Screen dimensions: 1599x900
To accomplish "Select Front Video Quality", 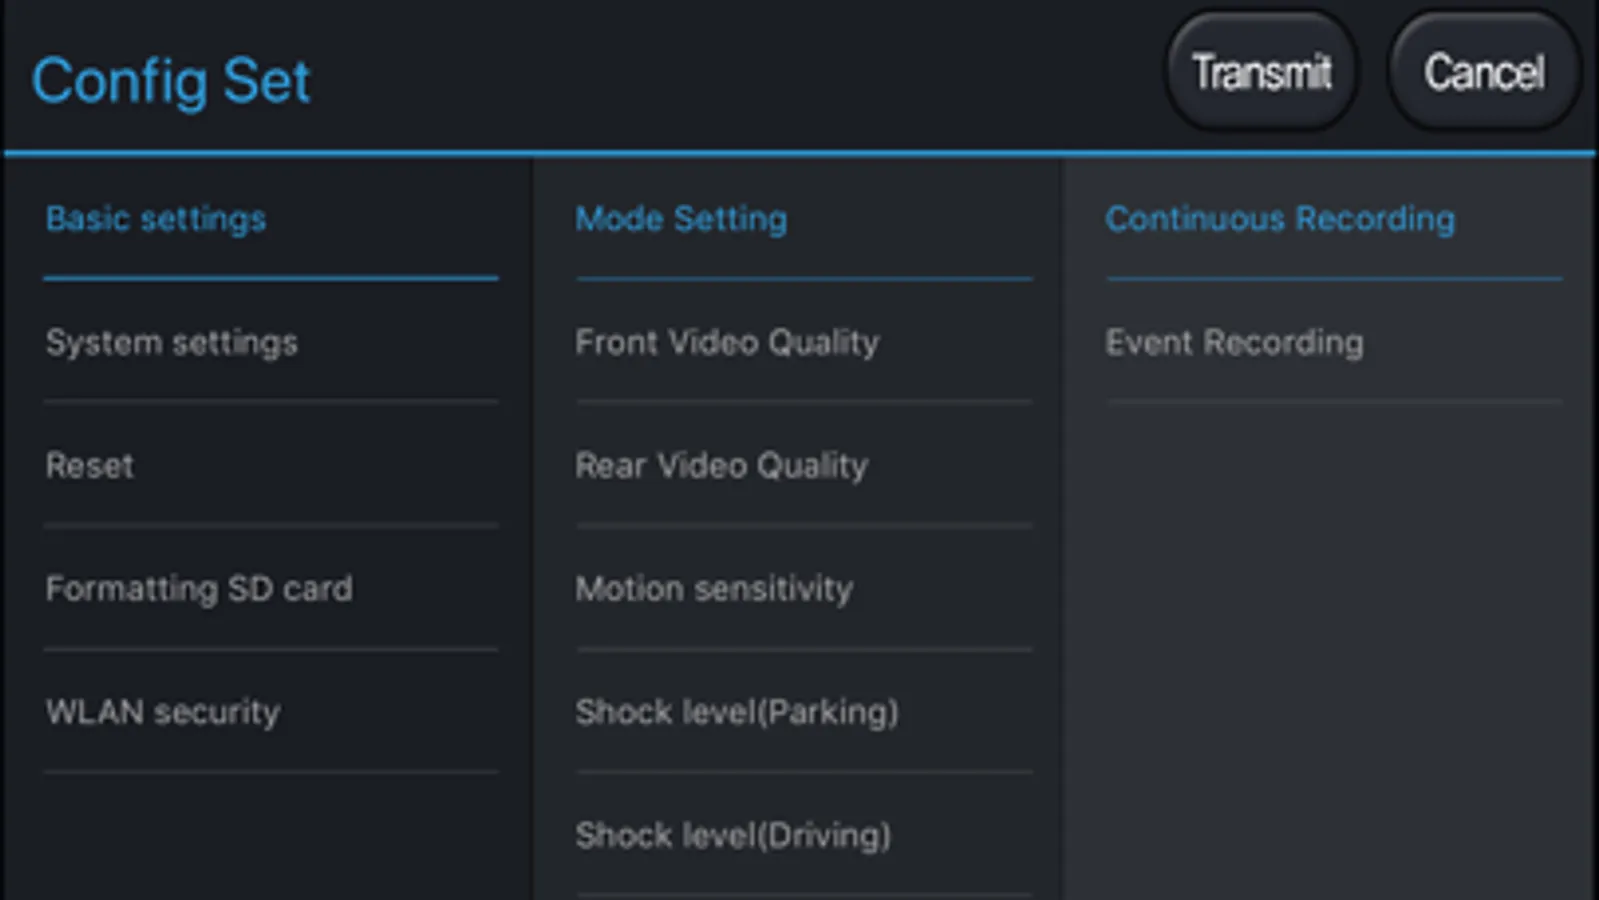I will point(727,343).
